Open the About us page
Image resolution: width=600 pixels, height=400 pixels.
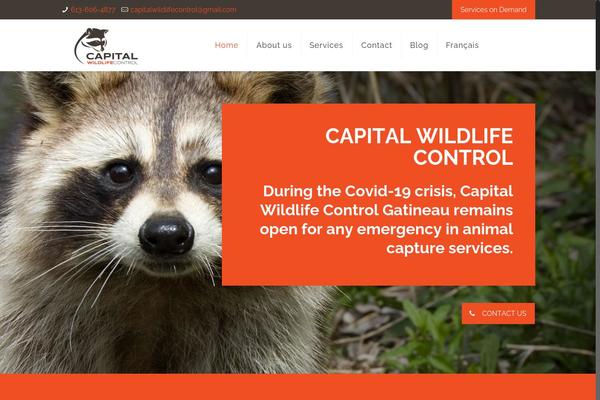click(x=274, y=45)
